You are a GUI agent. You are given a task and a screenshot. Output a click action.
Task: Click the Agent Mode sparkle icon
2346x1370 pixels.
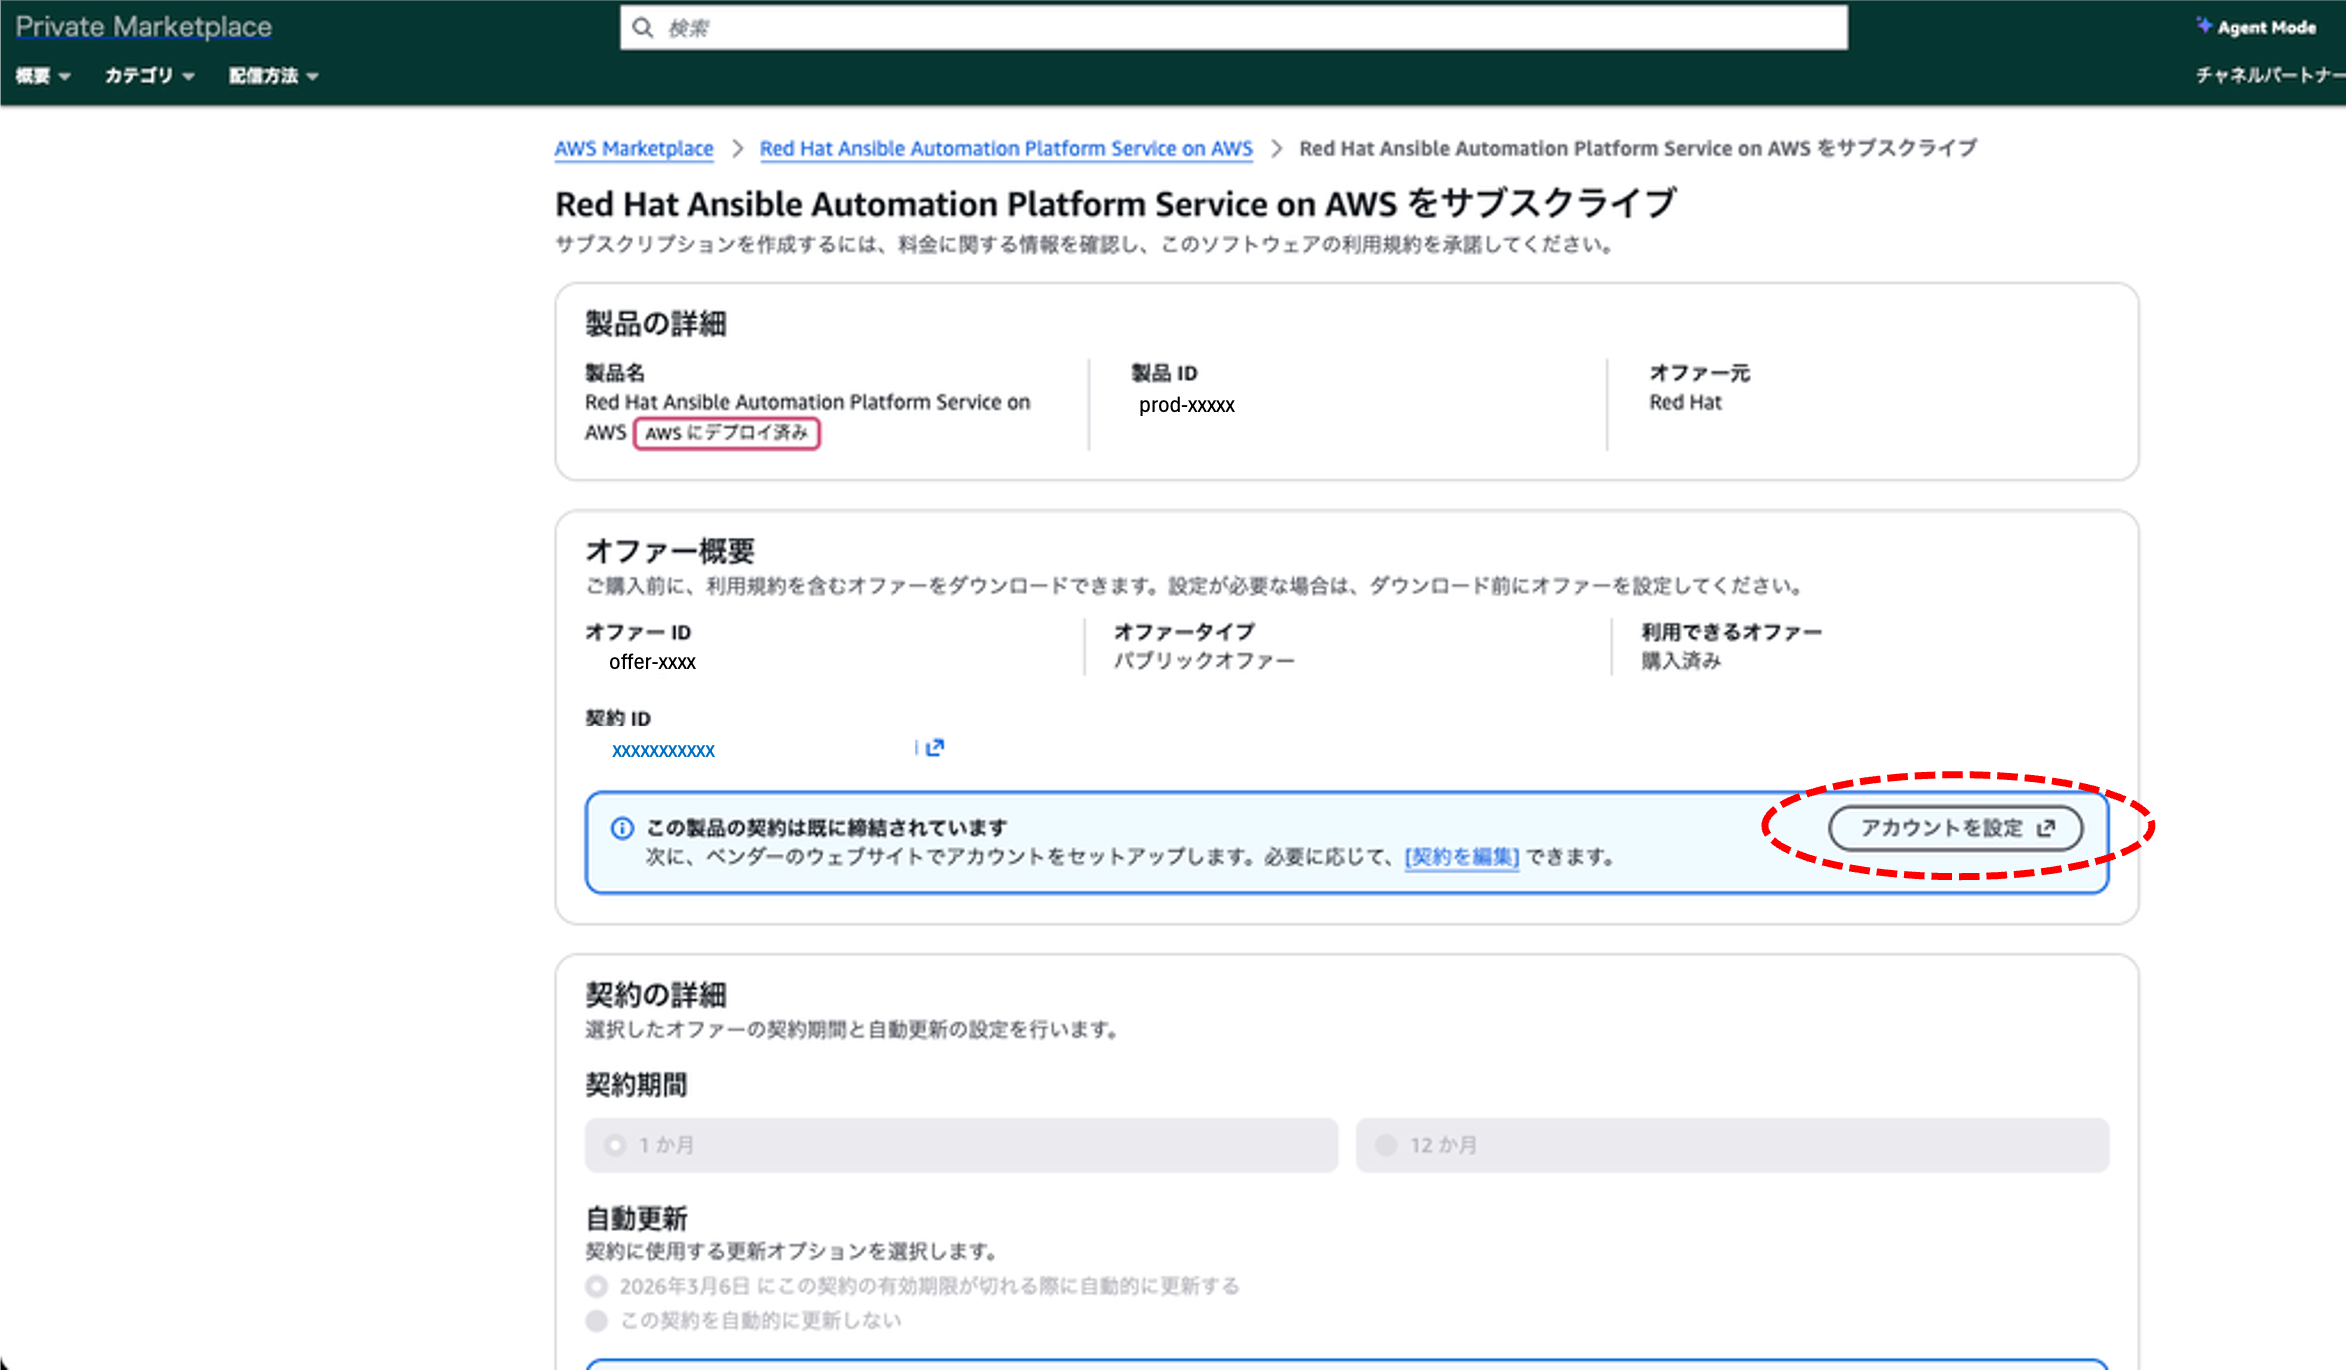[x=2203, y=25]
